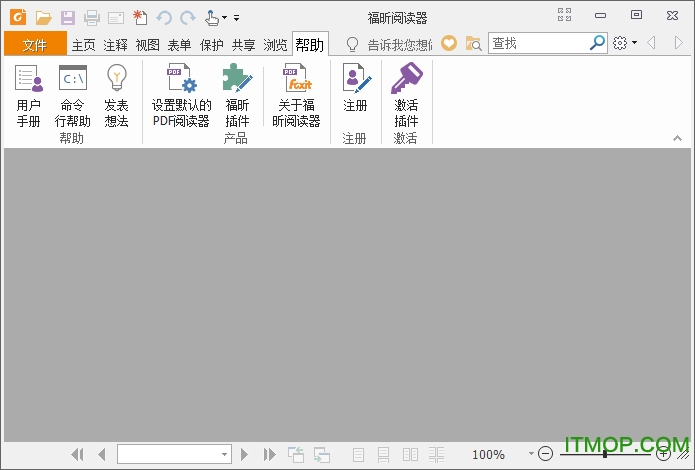Collapse the ribbon with the chevron
The height and width of the screenshot is (470, 695).
click(x=677, y=138)
